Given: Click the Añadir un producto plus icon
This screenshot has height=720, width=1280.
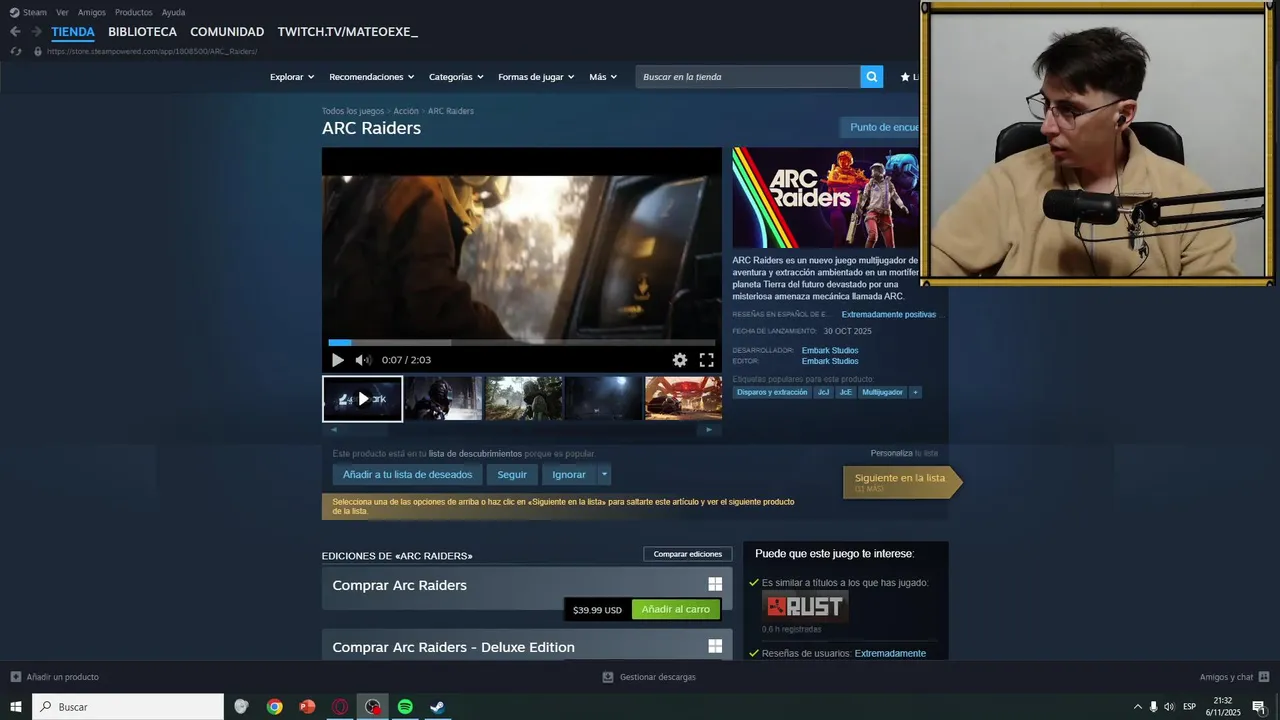Looking at the screenshot, I should point(16,677).
